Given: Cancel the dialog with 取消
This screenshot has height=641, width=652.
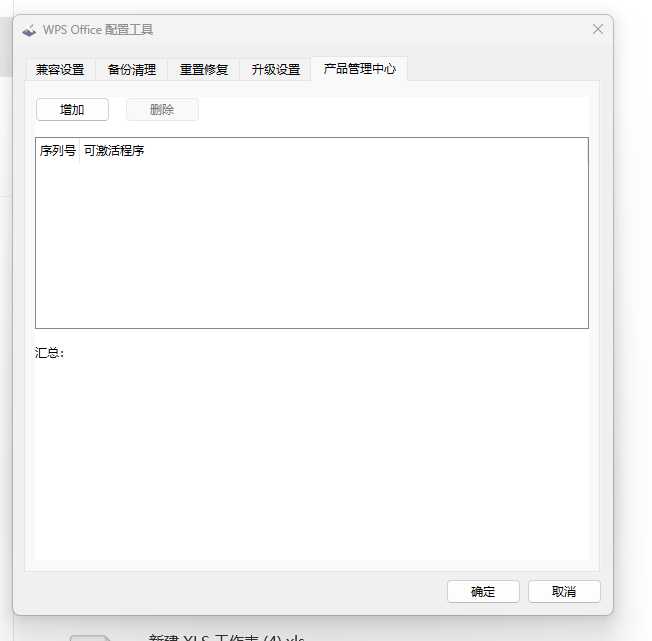Looking at the screenshot, I should coord(564,591).
